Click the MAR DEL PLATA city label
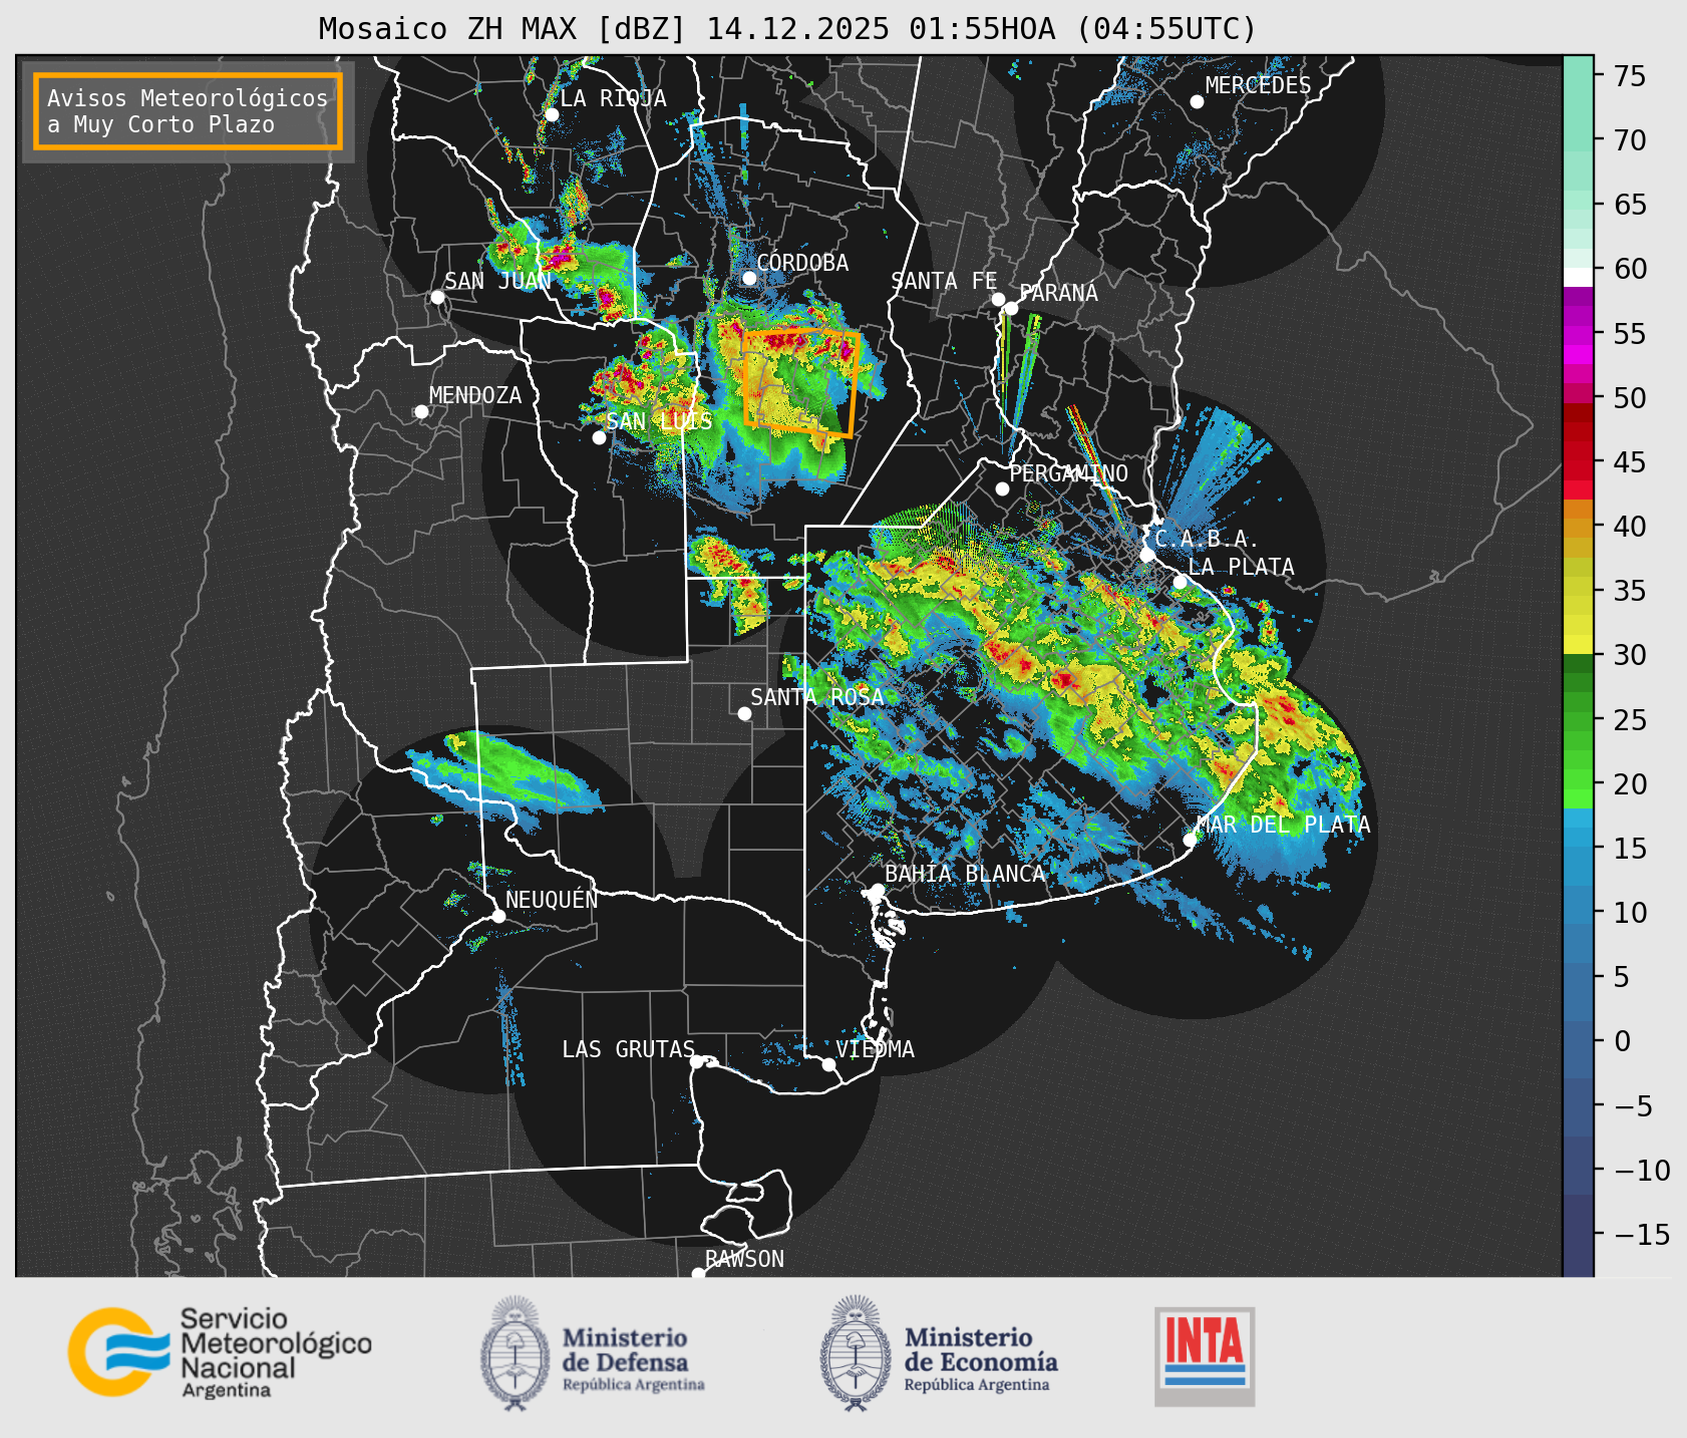This screenshot has height=1438, width=1687. point(1283,824)
